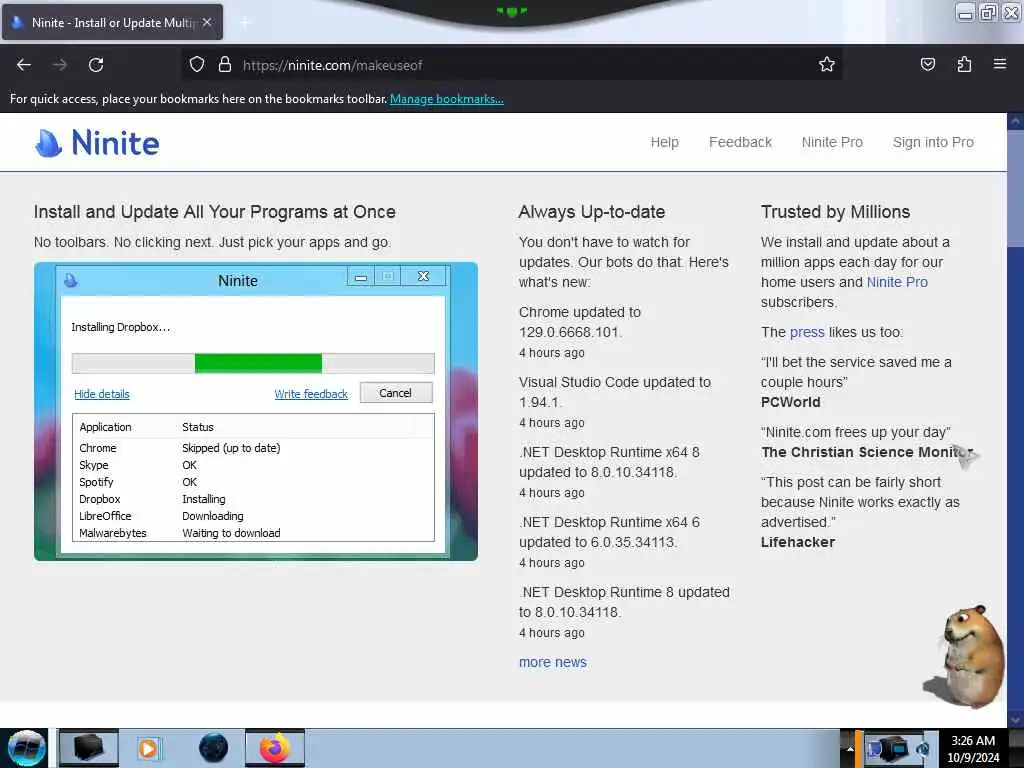Click the page vertical scrollbar thumb
Image resolution: width=1024 pixels, height=768 pixels.
click(x=1016, y=189)
